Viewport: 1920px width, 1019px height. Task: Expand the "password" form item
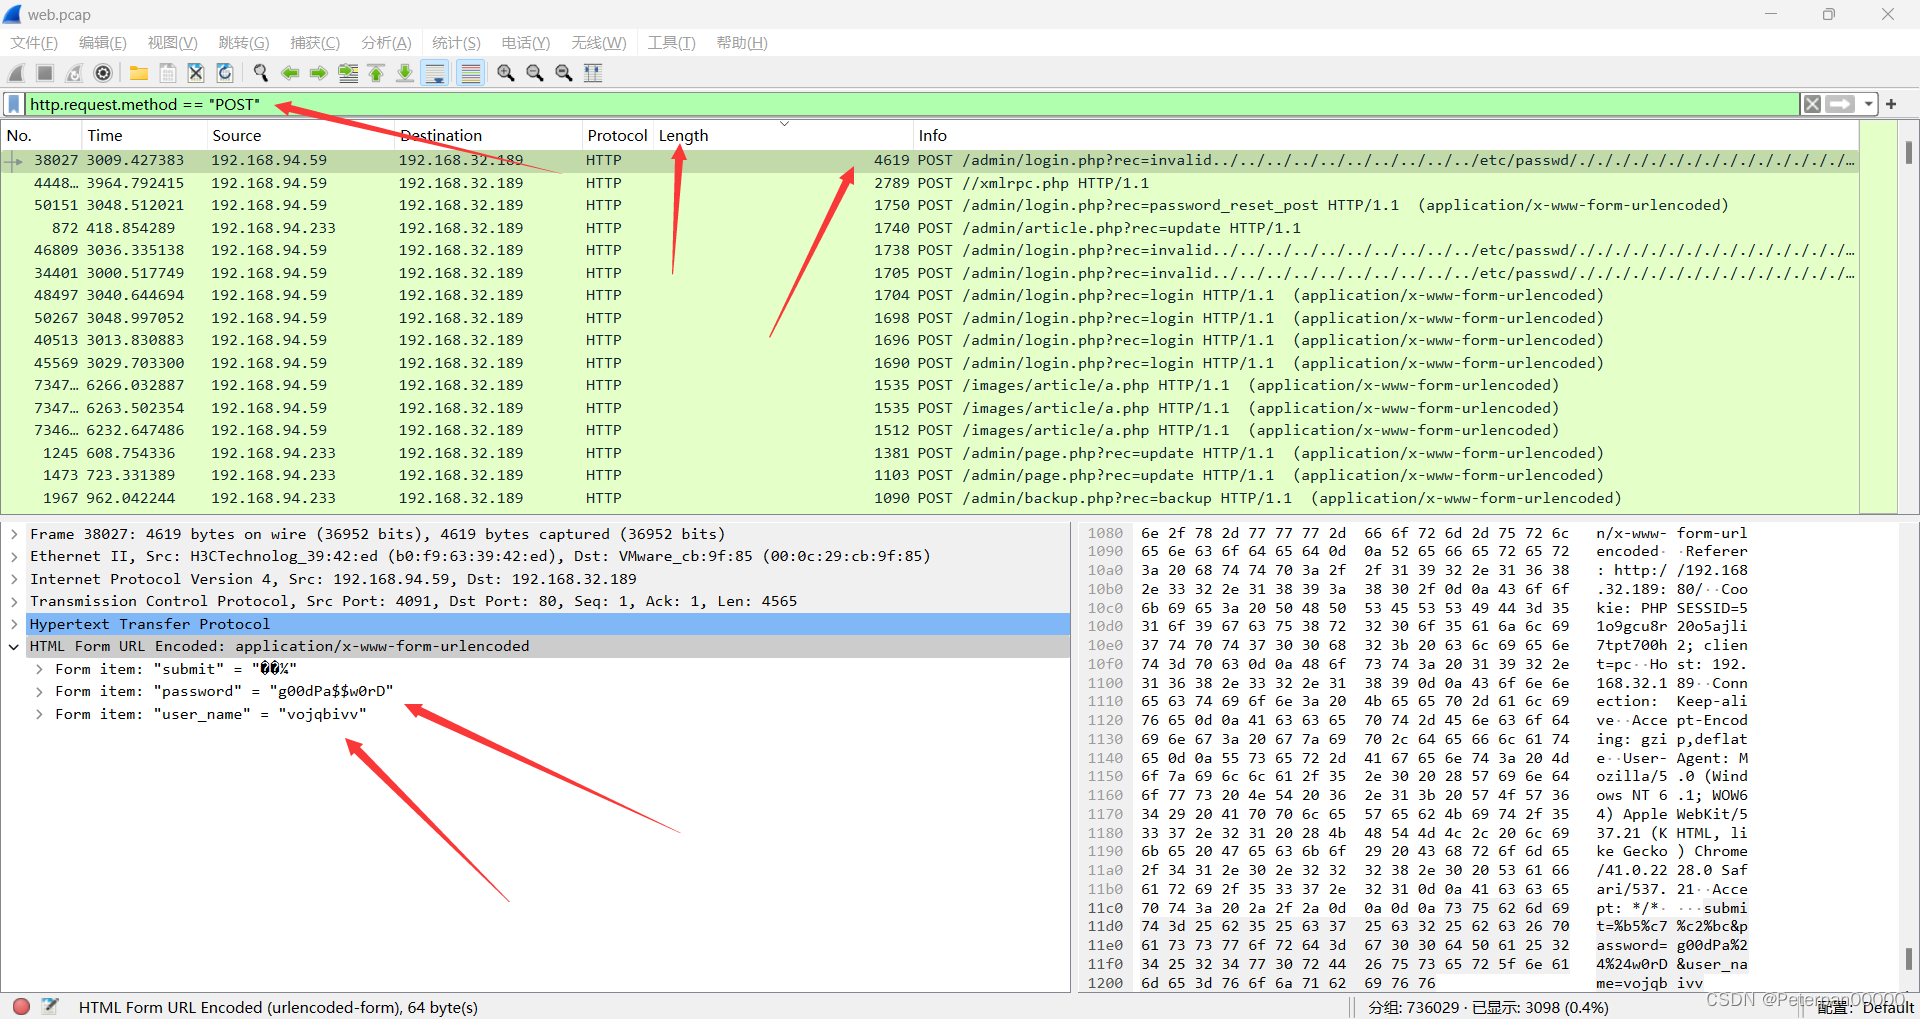[39, 691]
